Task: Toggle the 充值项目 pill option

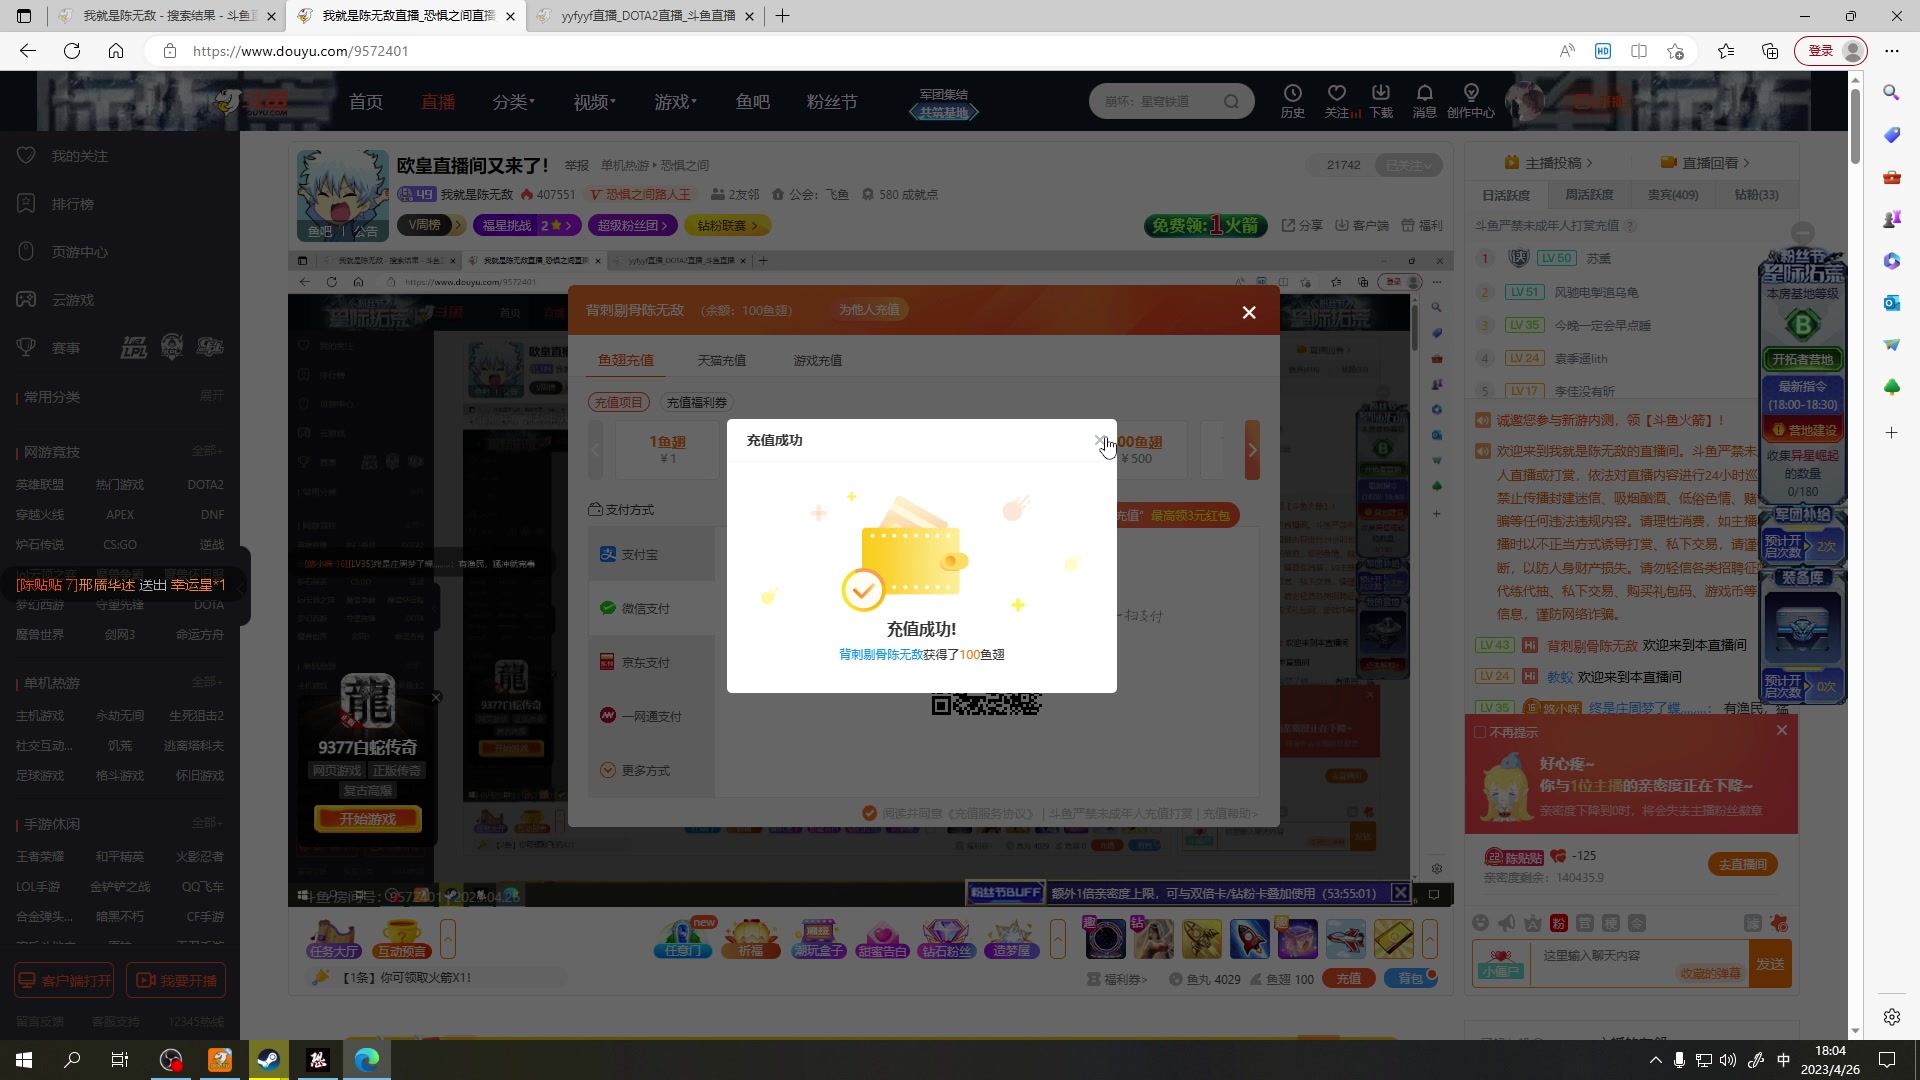Action: pyautogui.click(x=618, y=402)
